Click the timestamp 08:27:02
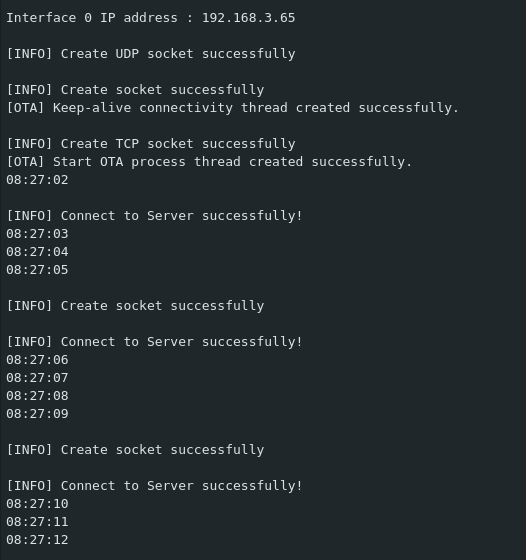The width and height of the screenshot is (526, 560). [x=37, y=180]
